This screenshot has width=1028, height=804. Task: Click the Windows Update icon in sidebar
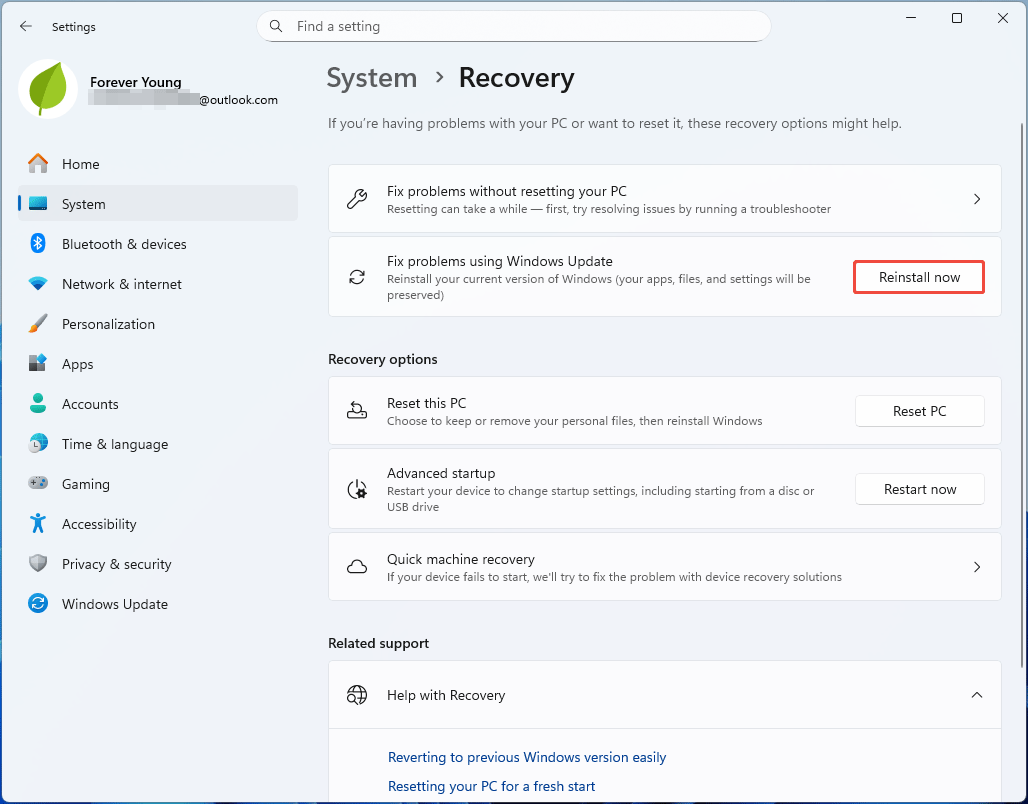(x=38, y=604)
